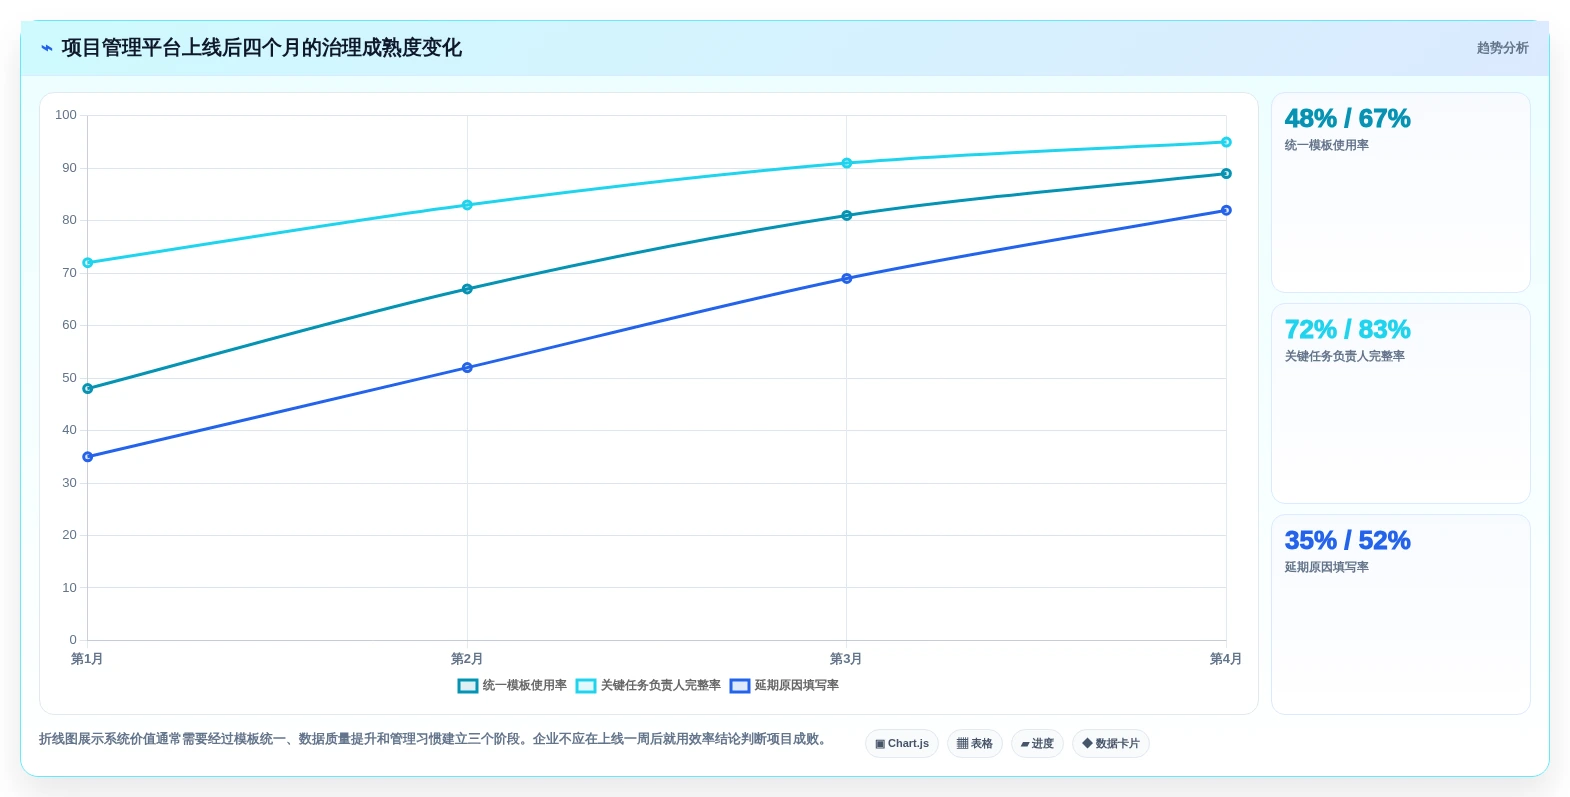
Task: Click the 72% / 83% card value
Action: click(1347, 330)
